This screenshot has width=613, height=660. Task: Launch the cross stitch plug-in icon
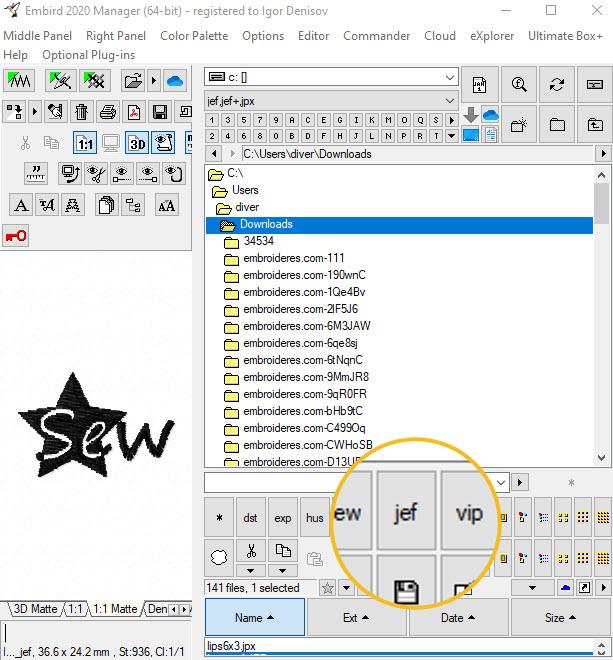pyautogui.click(x=95, y=80)
